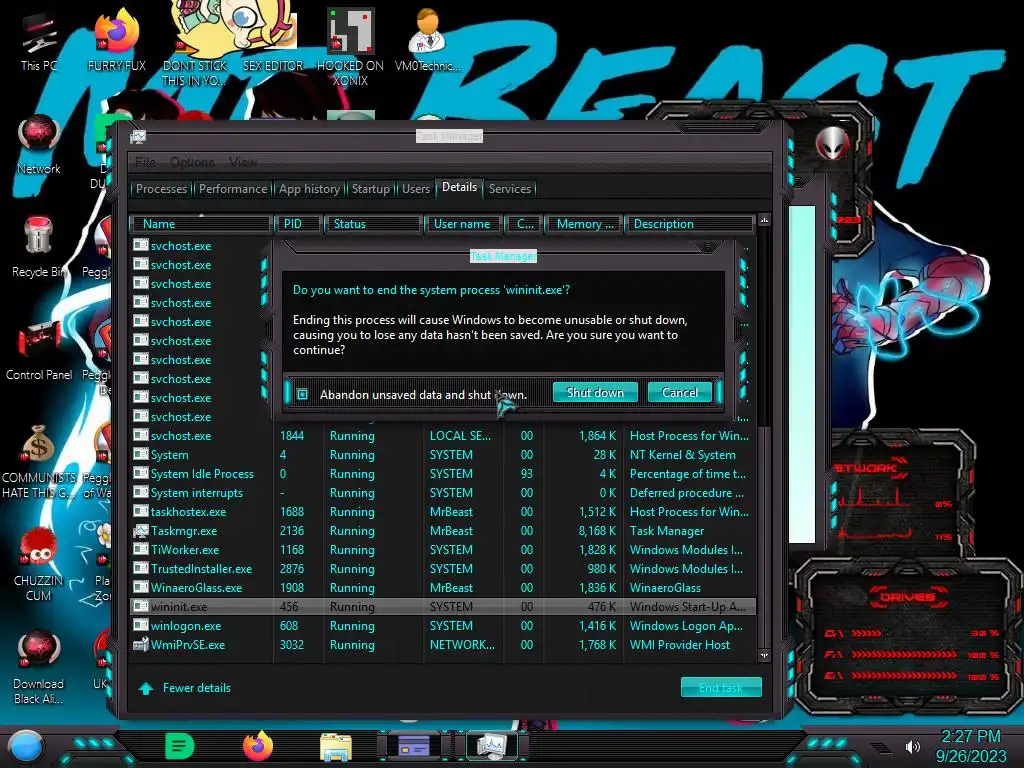
Task: Check Abandon unsaved data and shut down
Action: (x=302, y=394)
